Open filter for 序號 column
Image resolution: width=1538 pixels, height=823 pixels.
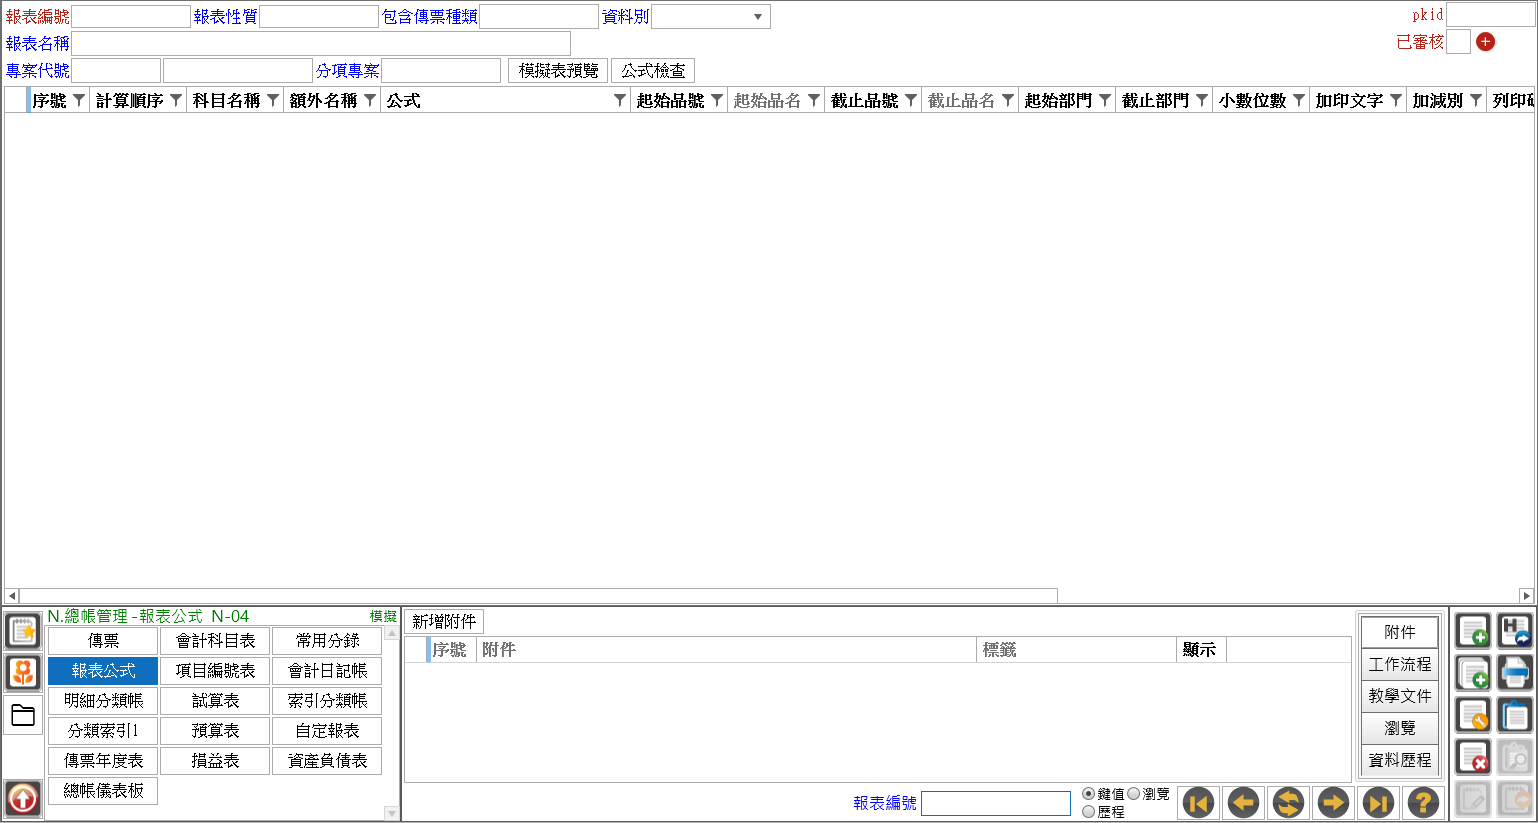coord(79,100)
